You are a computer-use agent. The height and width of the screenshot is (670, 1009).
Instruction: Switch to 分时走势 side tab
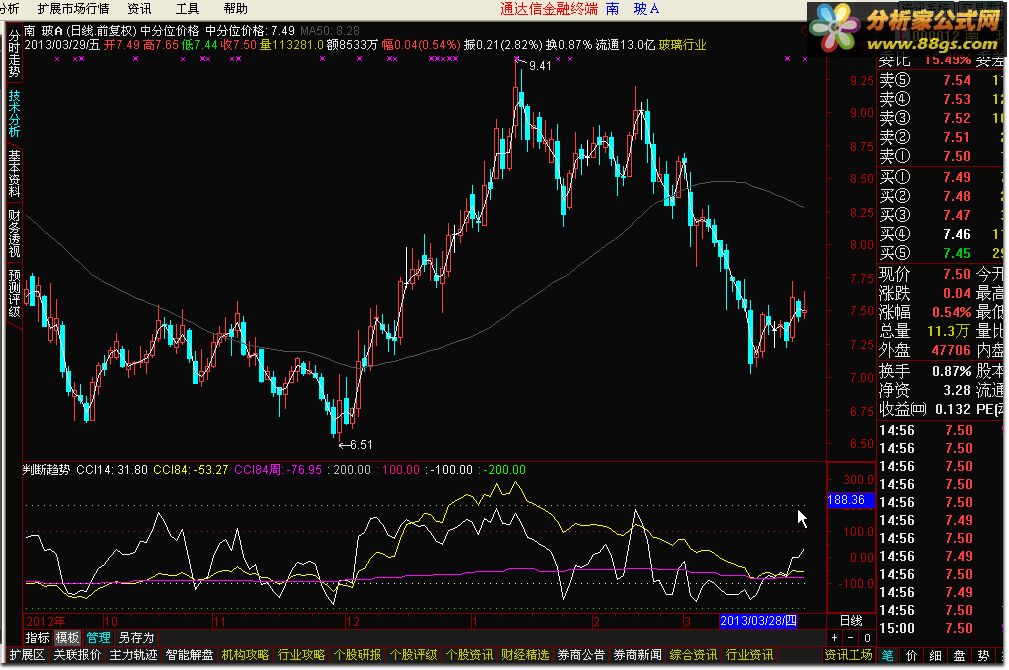pos(14,54)
